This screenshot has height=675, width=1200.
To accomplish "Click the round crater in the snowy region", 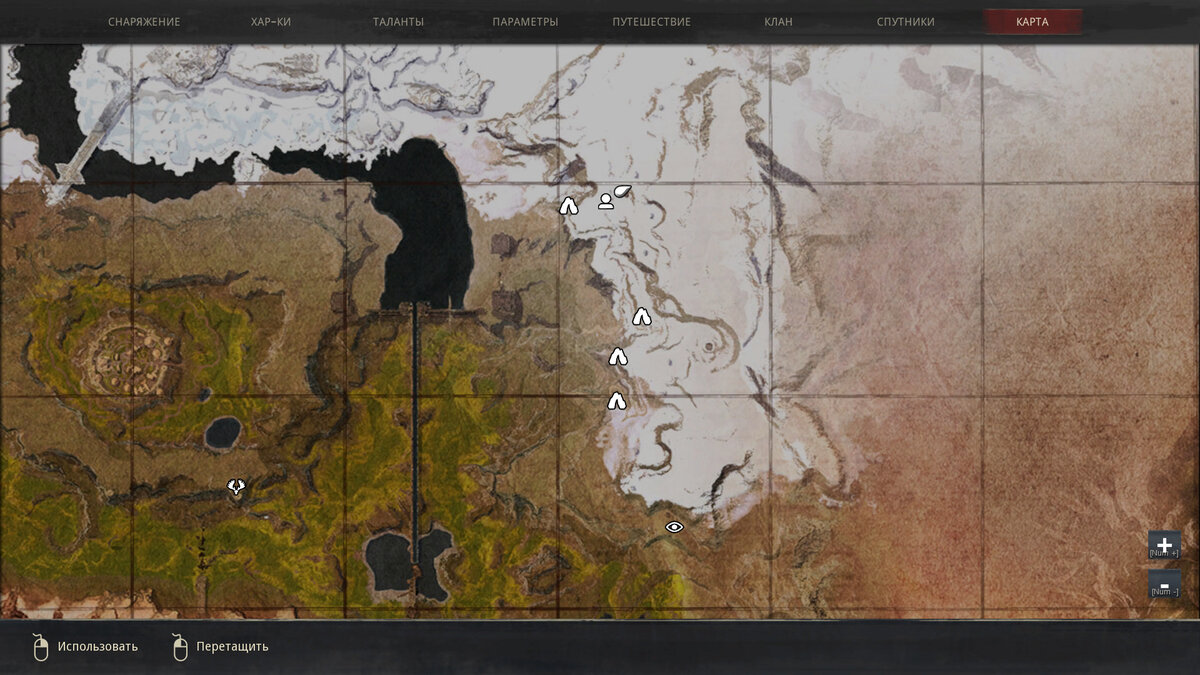I will coord(709,347).
